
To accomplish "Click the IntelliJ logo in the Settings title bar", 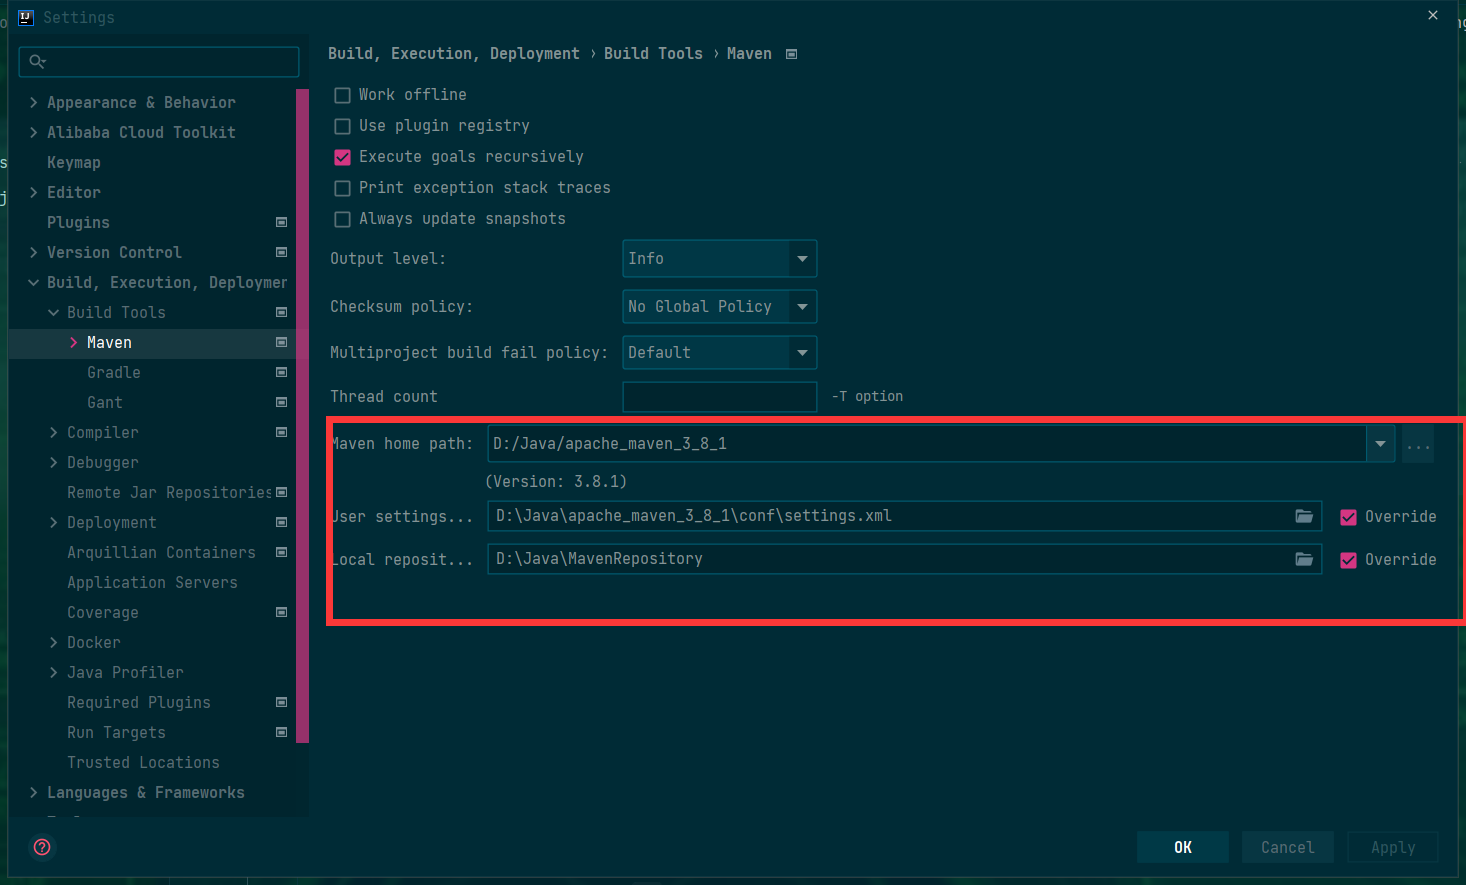I will pyautogui.click(x=26, y=17).
